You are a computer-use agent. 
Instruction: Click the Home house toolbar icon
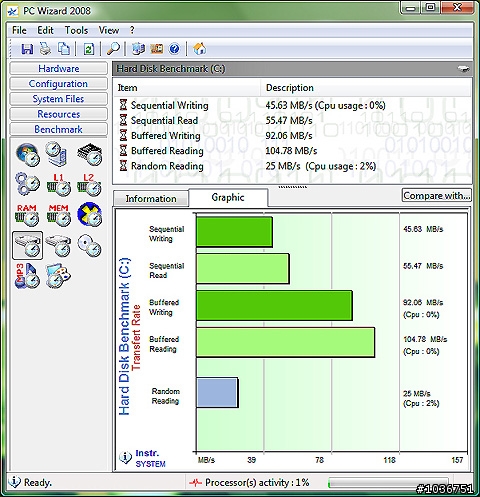pyautogui.click(x=199, y=49)
